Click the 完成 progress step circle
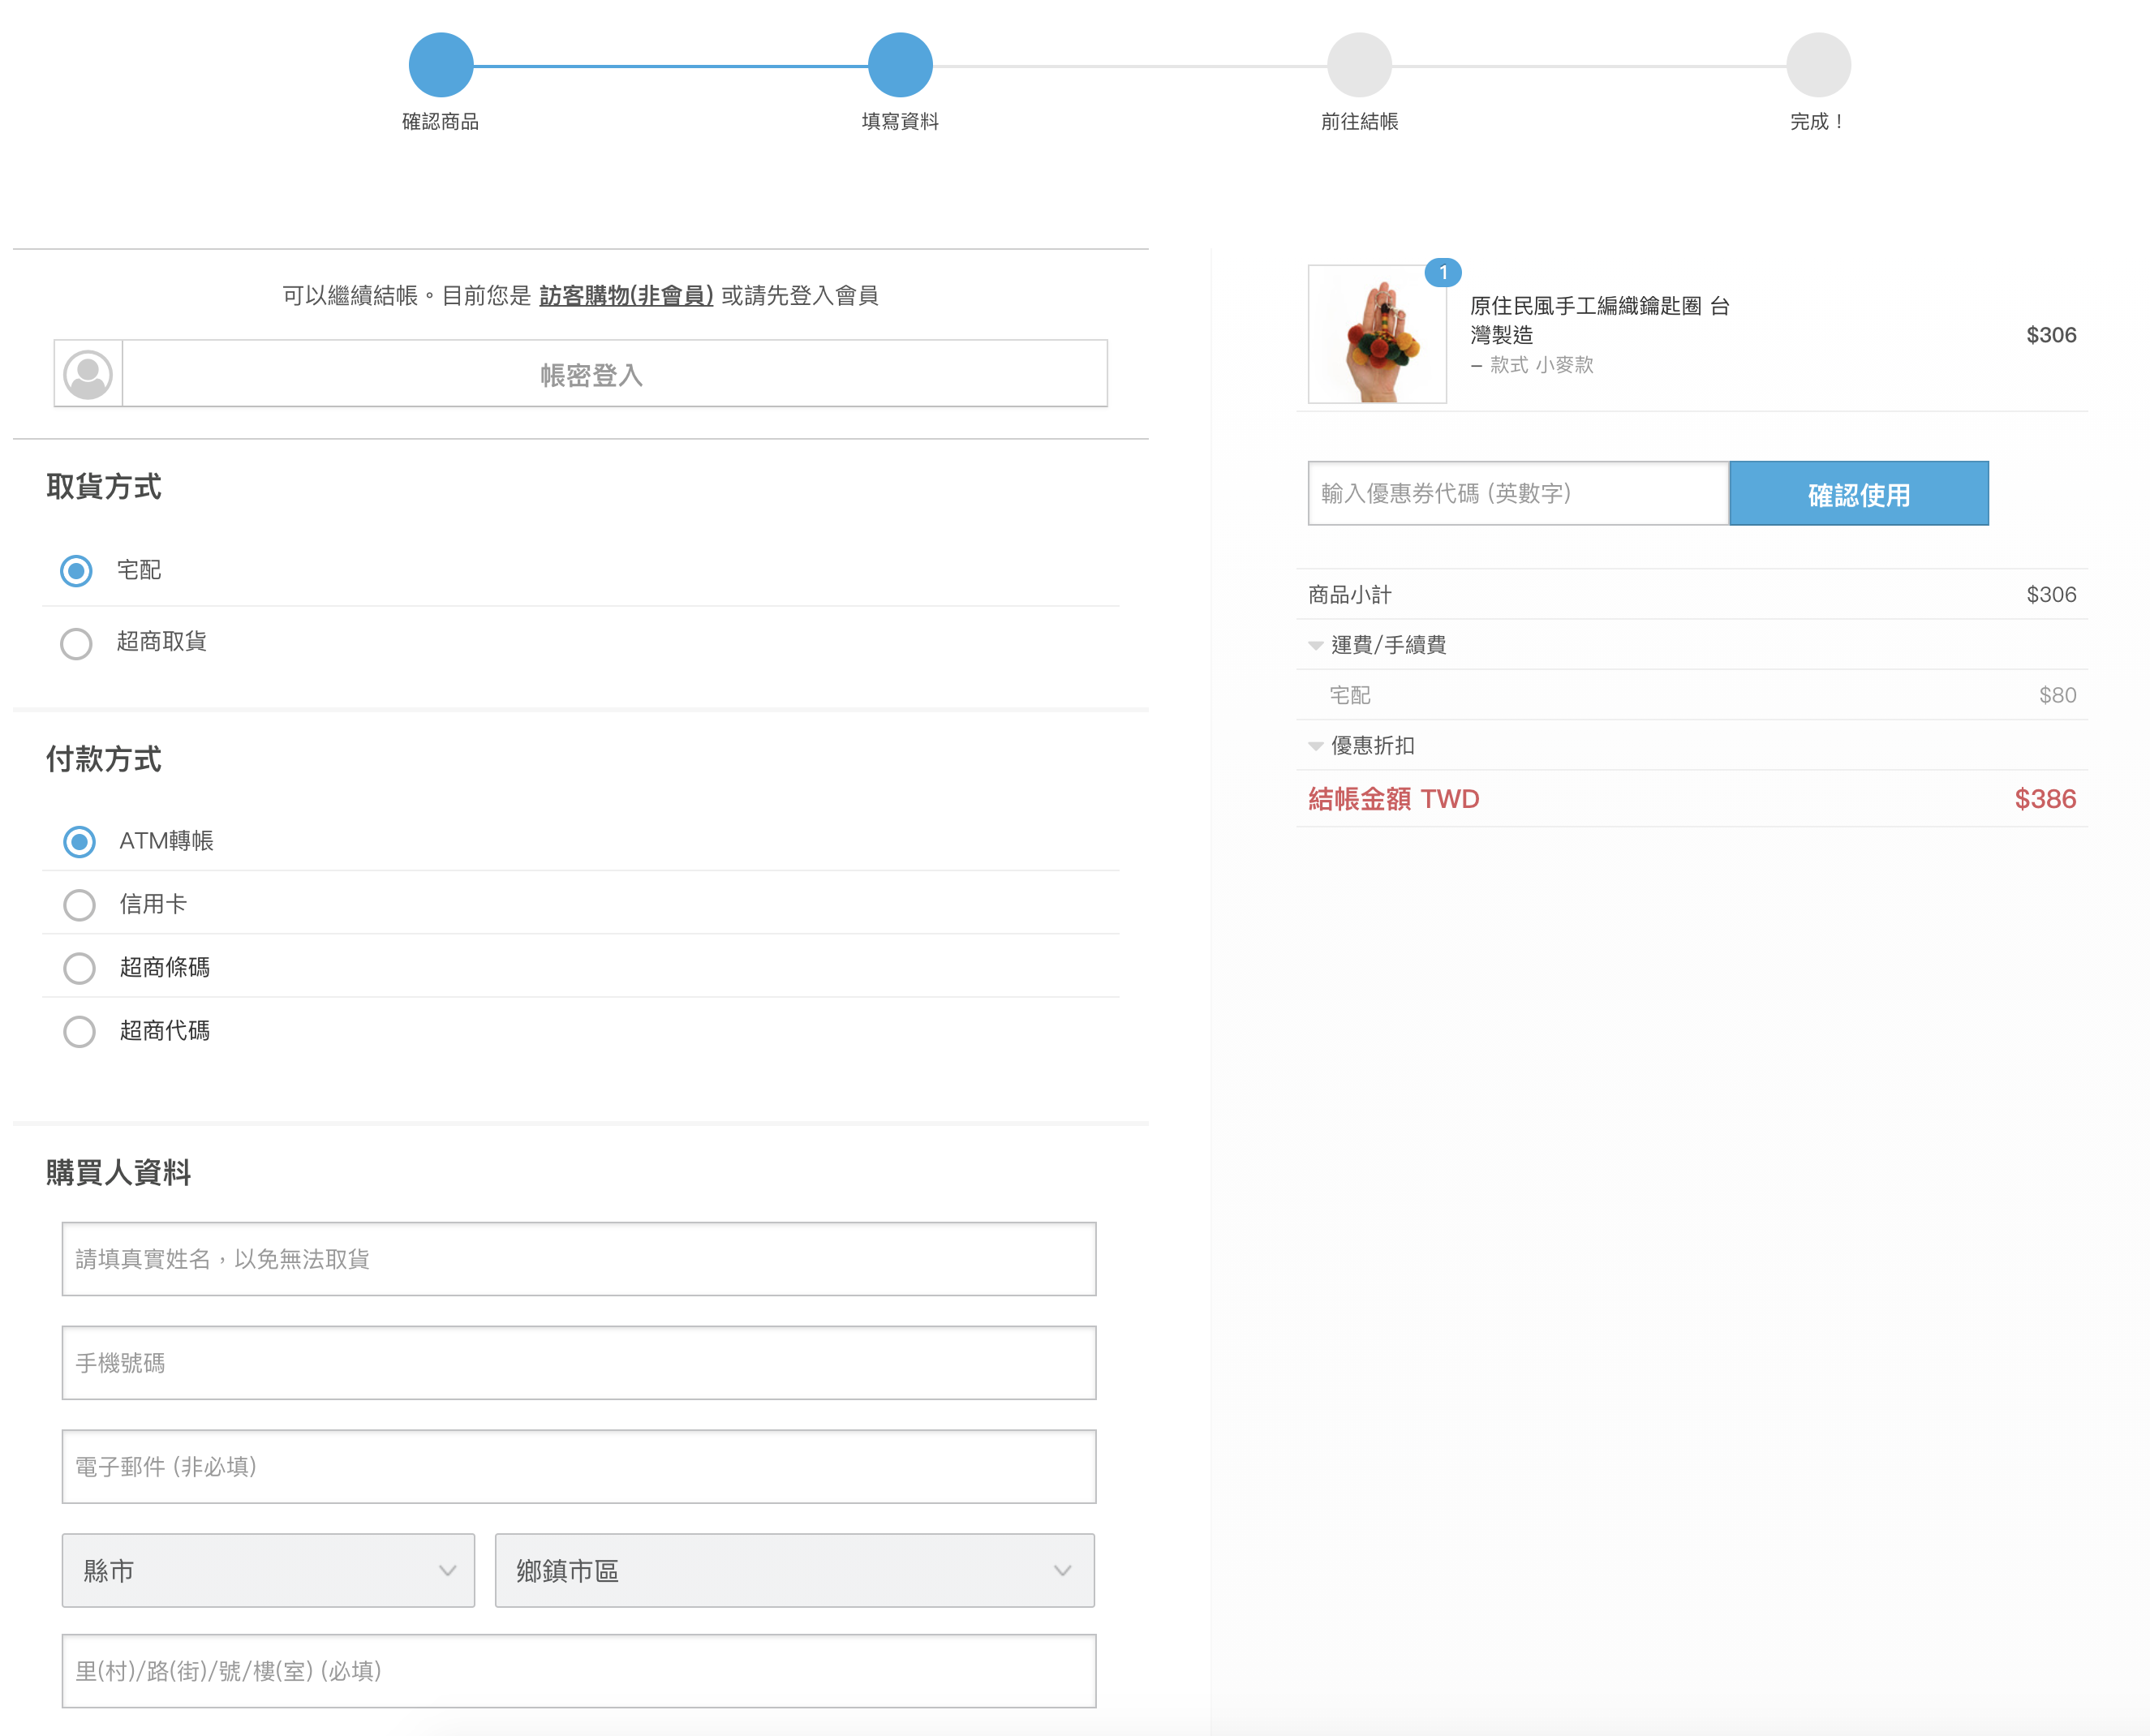The width and height of the screenshot is (2150, 1736). (x=1817, y=65)
